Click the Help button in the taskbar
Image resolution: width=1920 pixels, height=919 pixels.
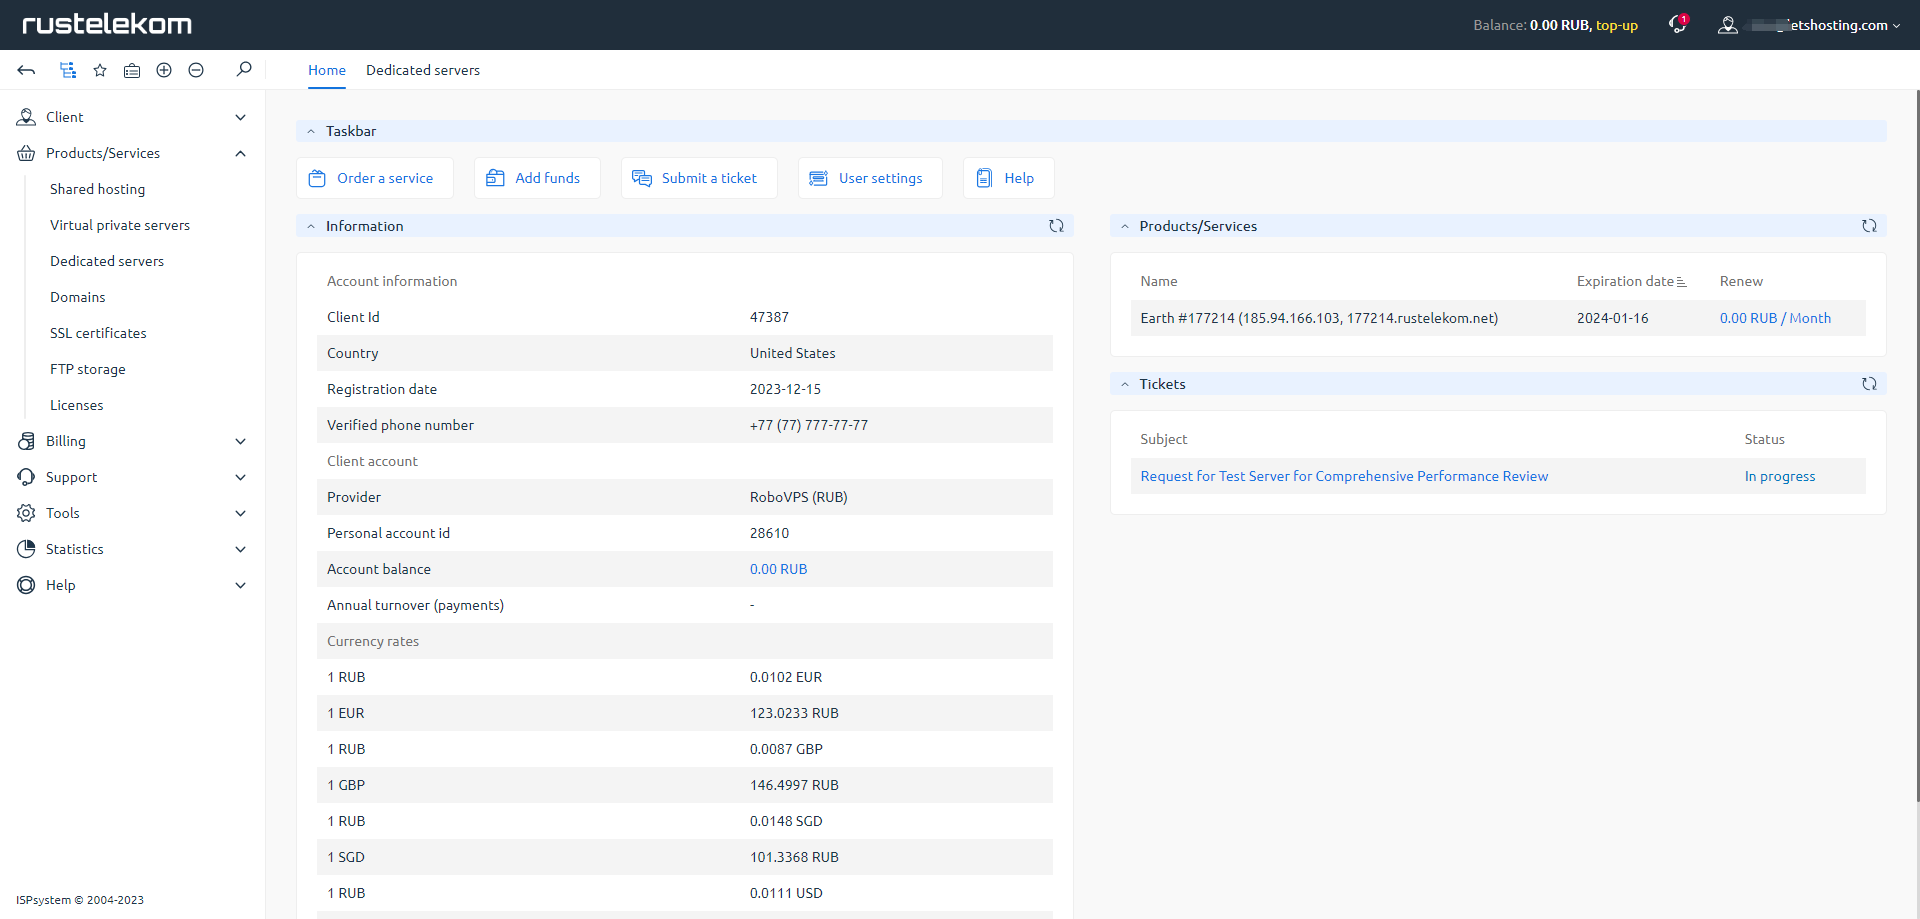(x=1008, y=178)
